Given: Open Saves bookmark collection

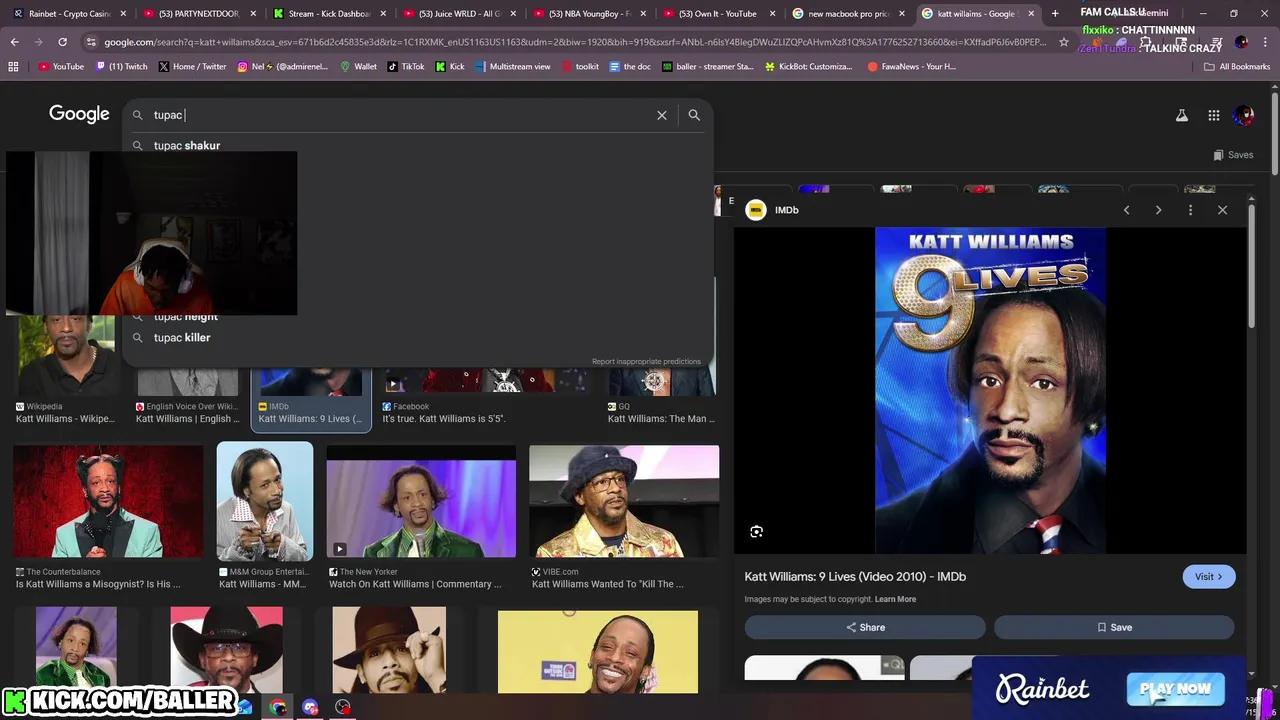Looking at the screenshot, I should pyautogui.click(x=1233, y=155).
